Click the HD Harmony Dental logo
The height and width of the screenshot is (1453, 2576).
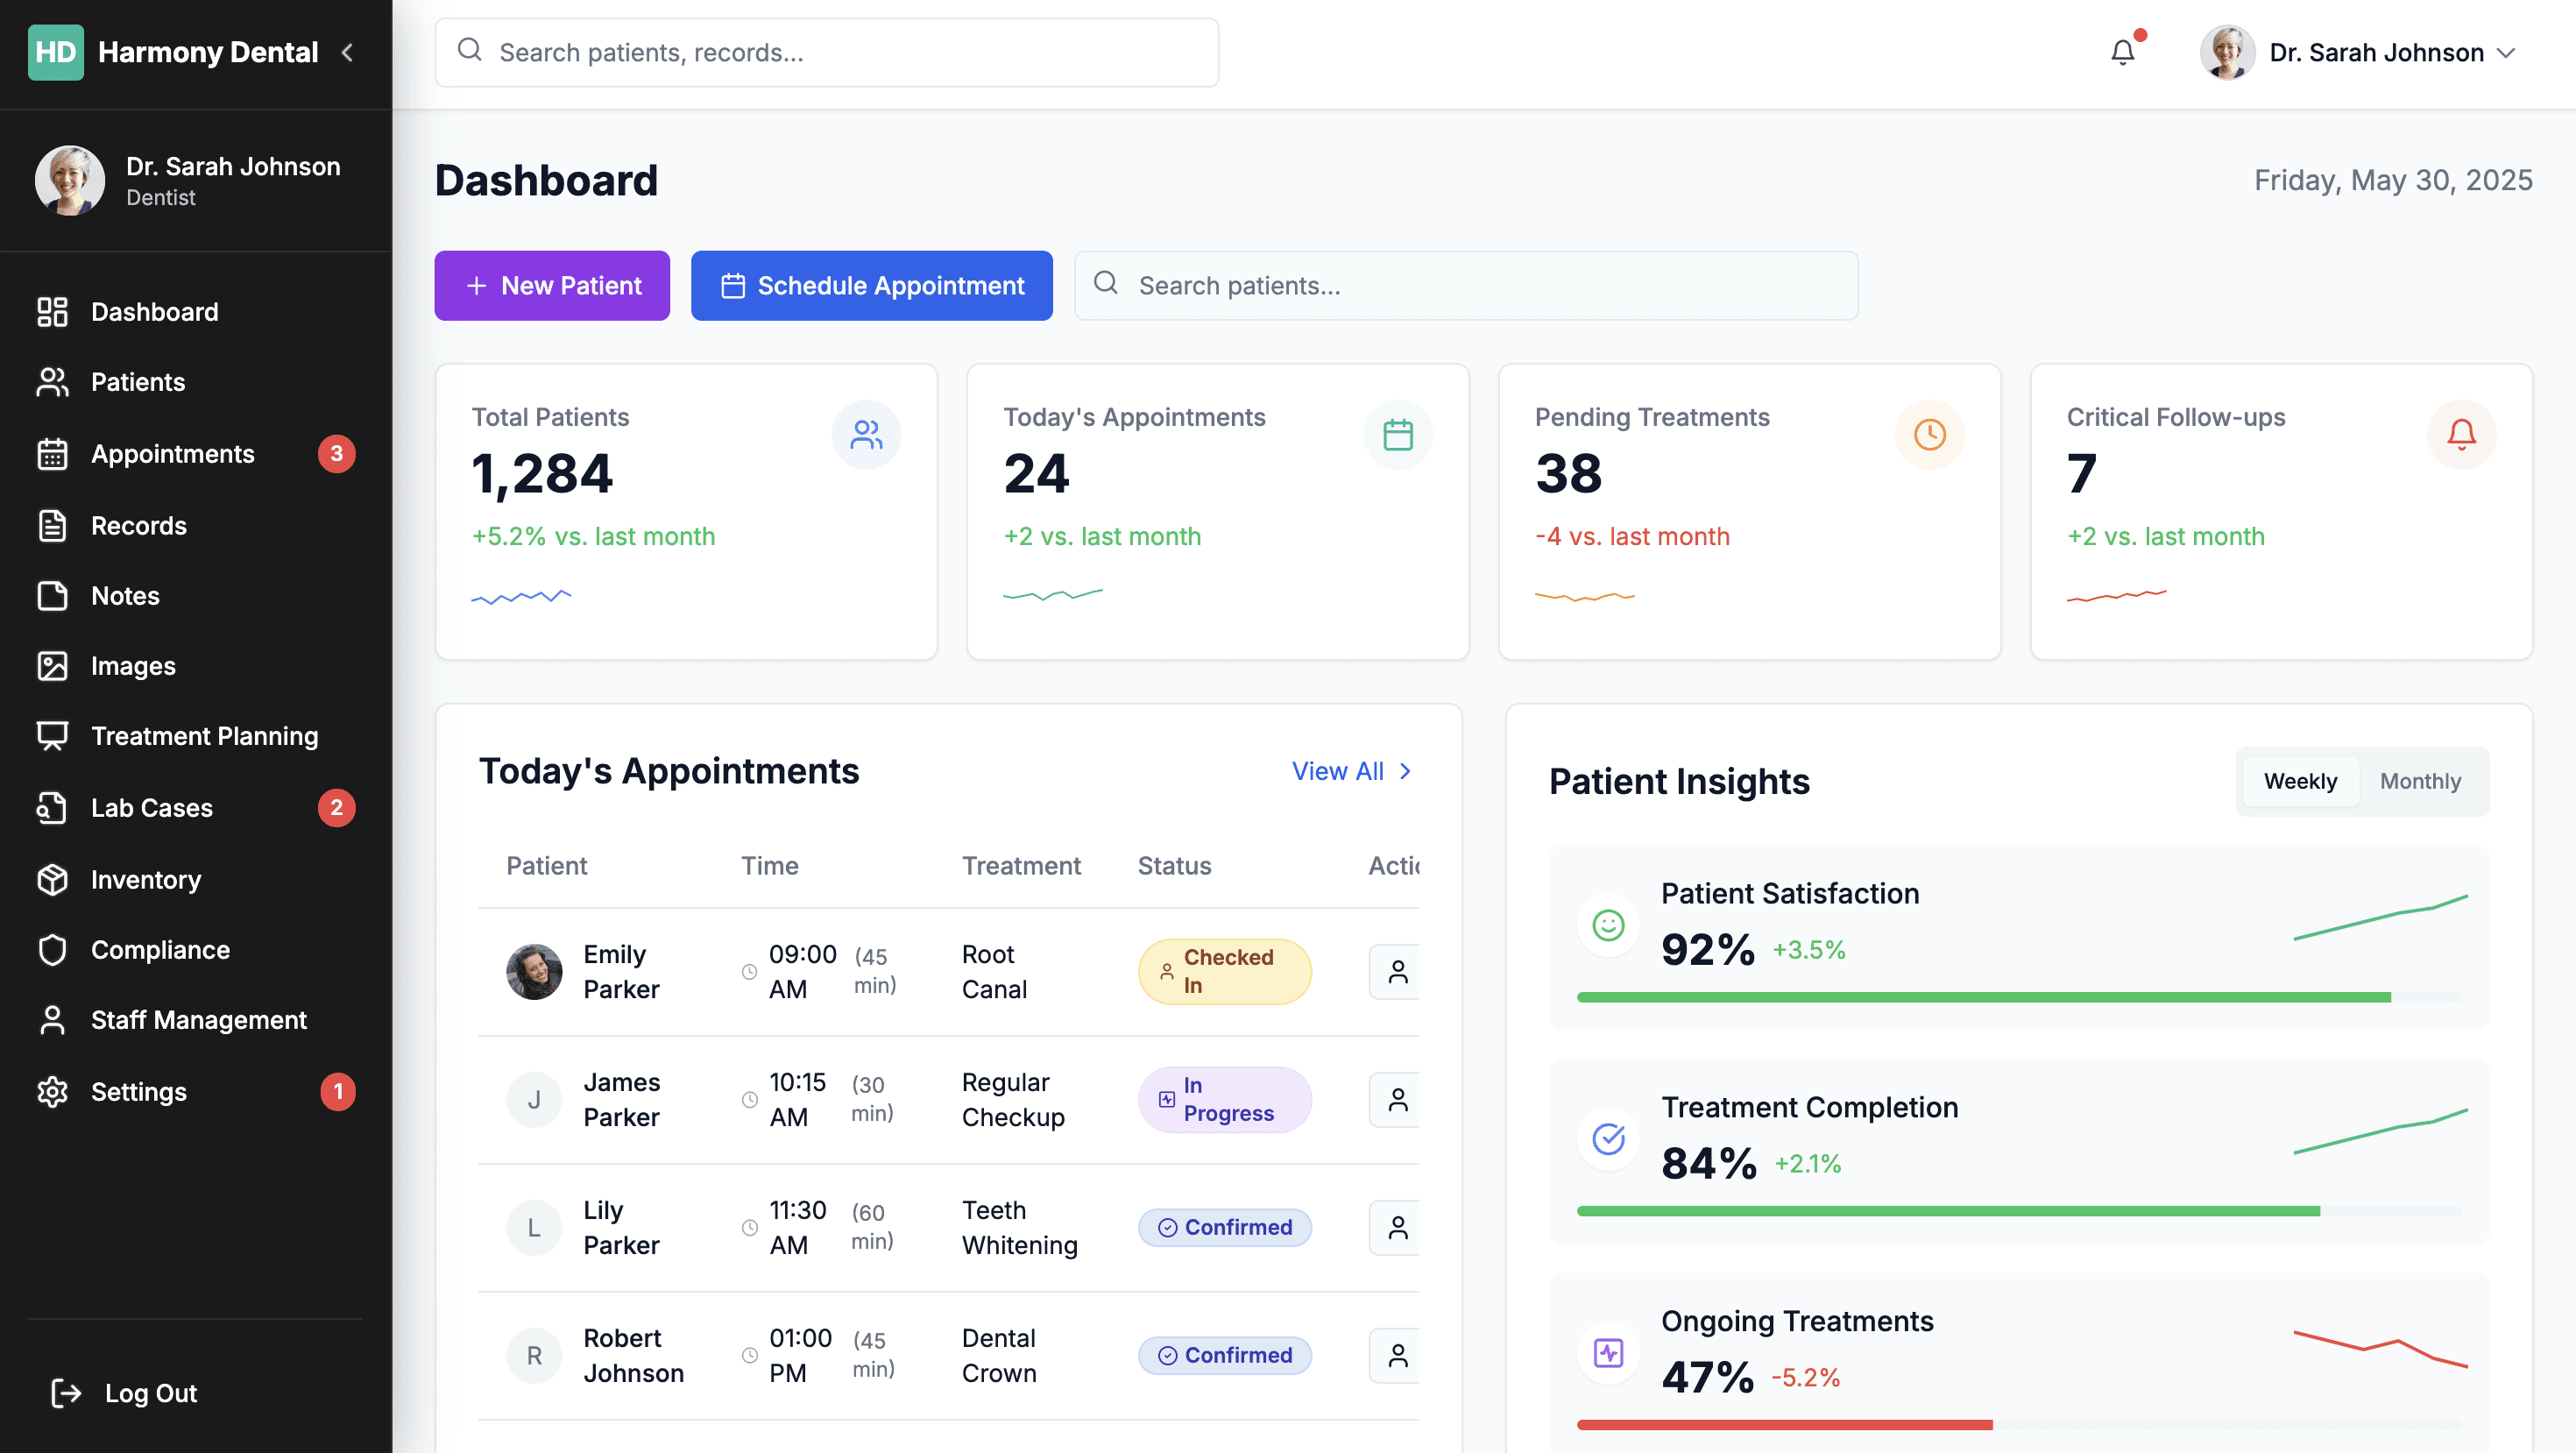tap(173, 52)
